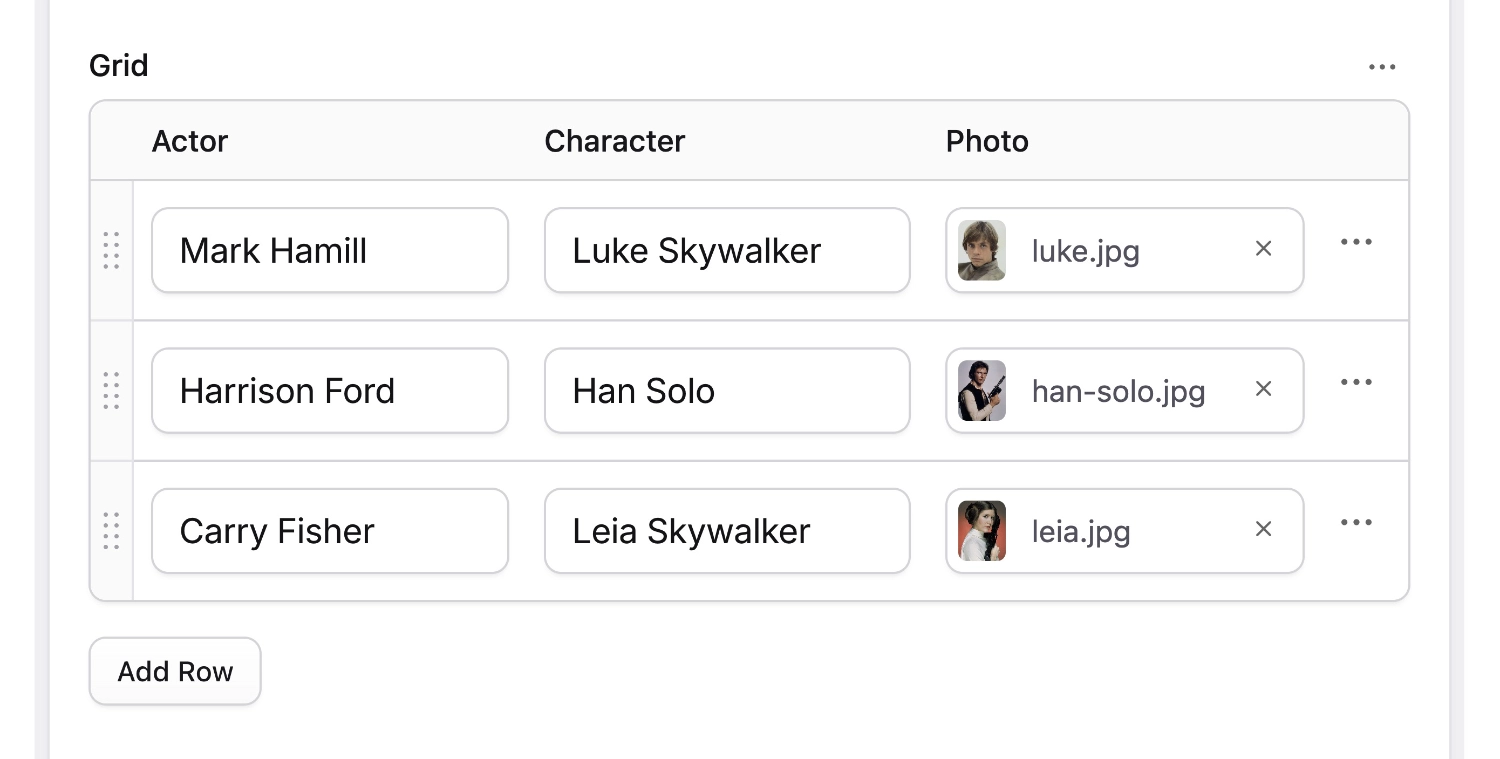Remove the leia.jpg photo attachment

1263,530
